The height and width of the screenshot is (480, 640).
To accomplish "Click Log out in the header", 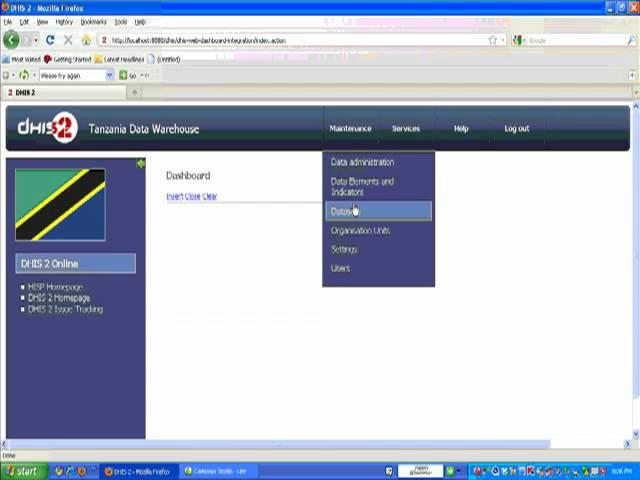I will point(517,129).
